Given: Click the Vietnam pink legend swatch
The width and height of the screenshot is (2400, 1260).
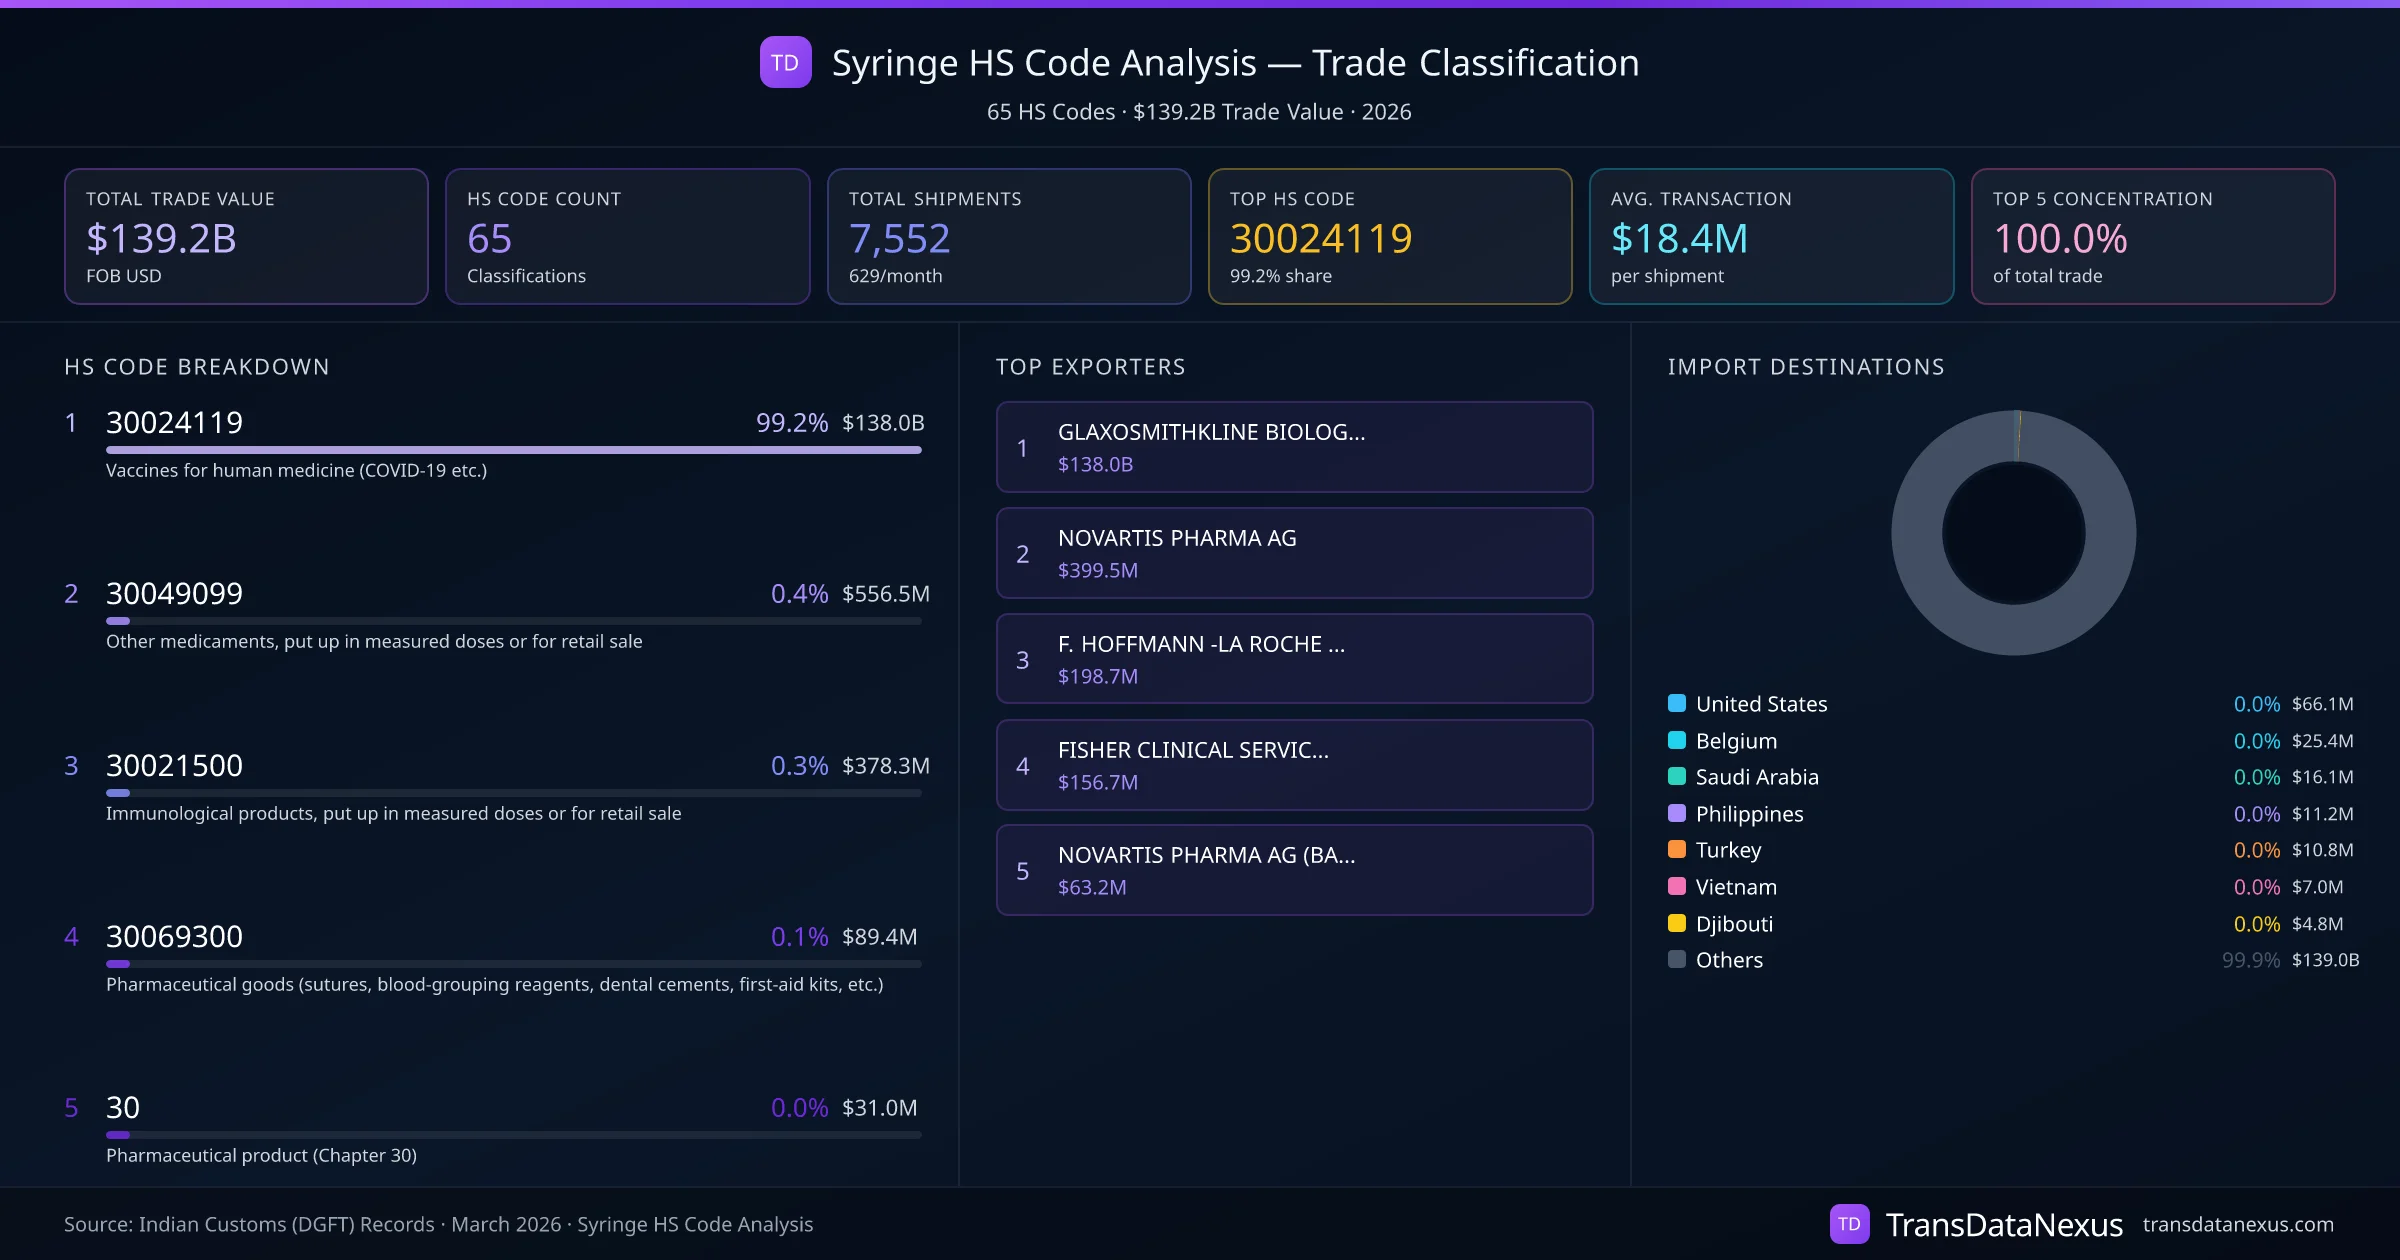Looking at the screenshot, I should click(x=1677, y=886).
